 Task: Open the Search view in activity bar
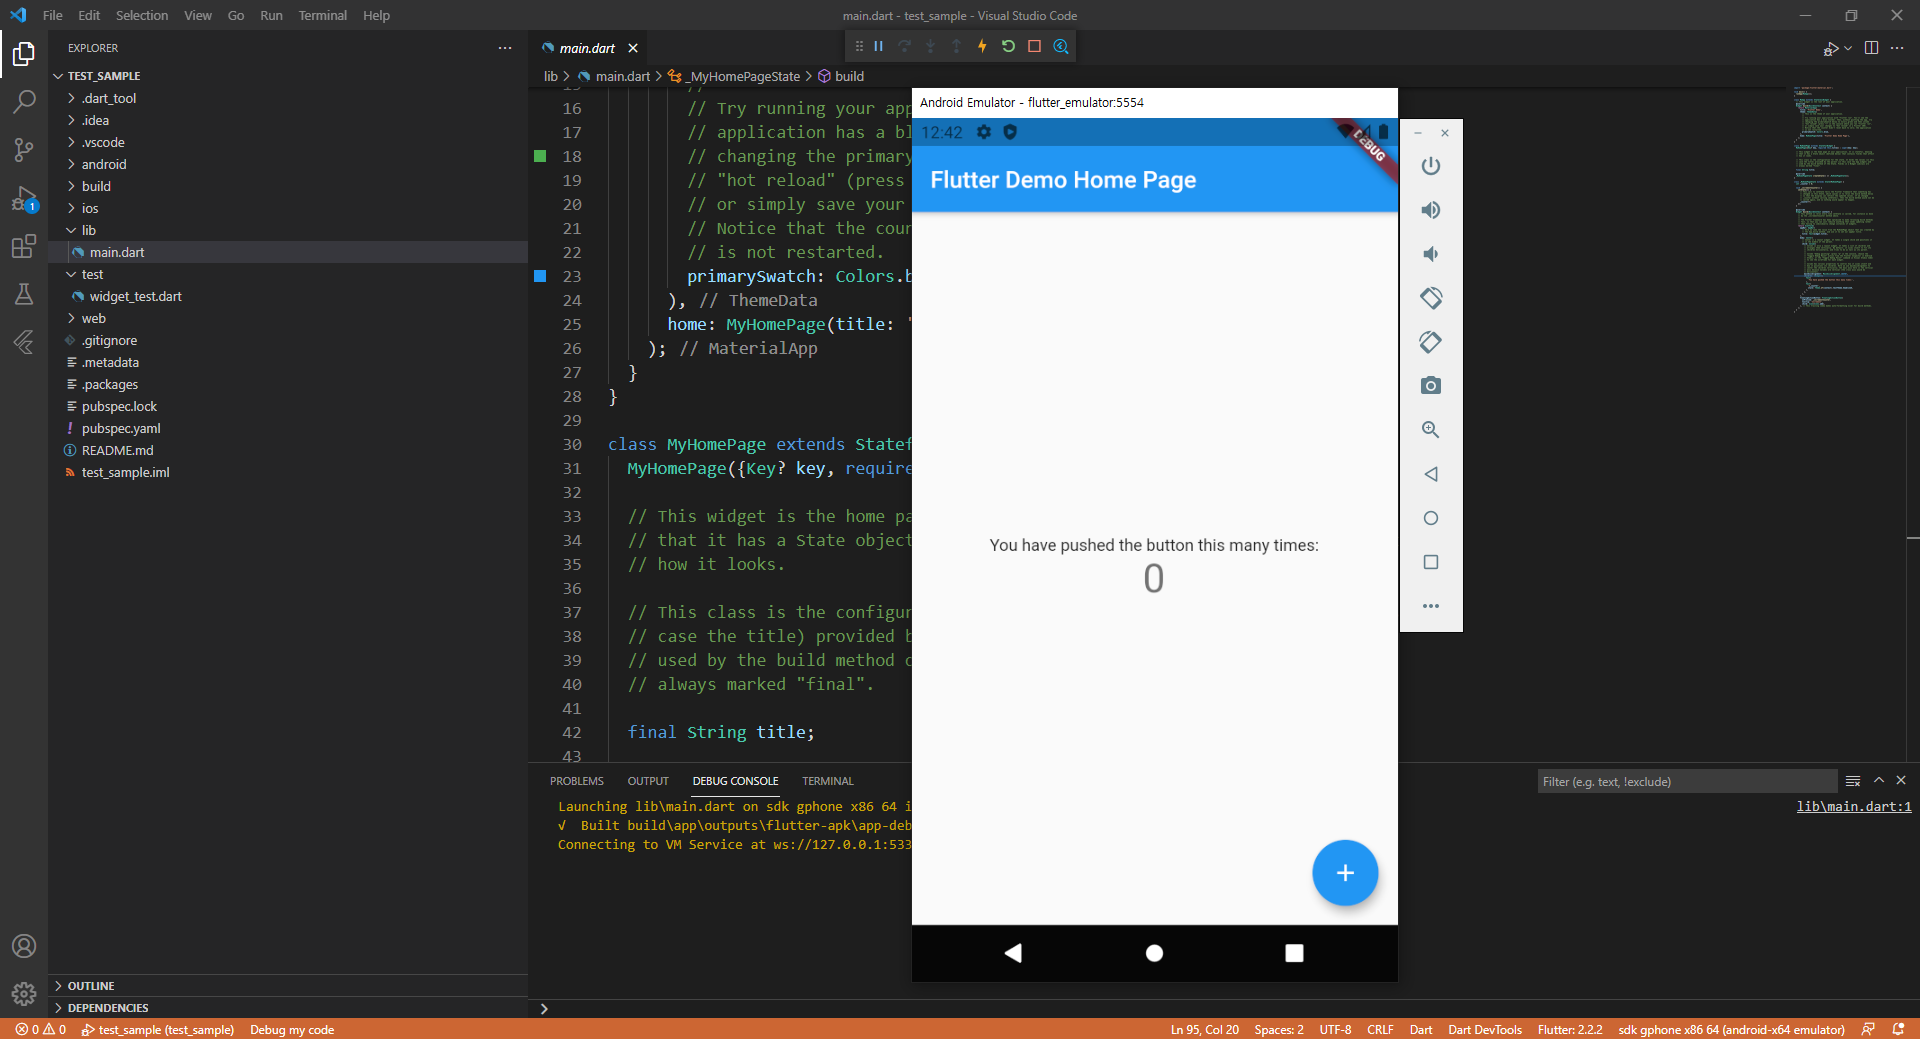click(x=24, y=102)
